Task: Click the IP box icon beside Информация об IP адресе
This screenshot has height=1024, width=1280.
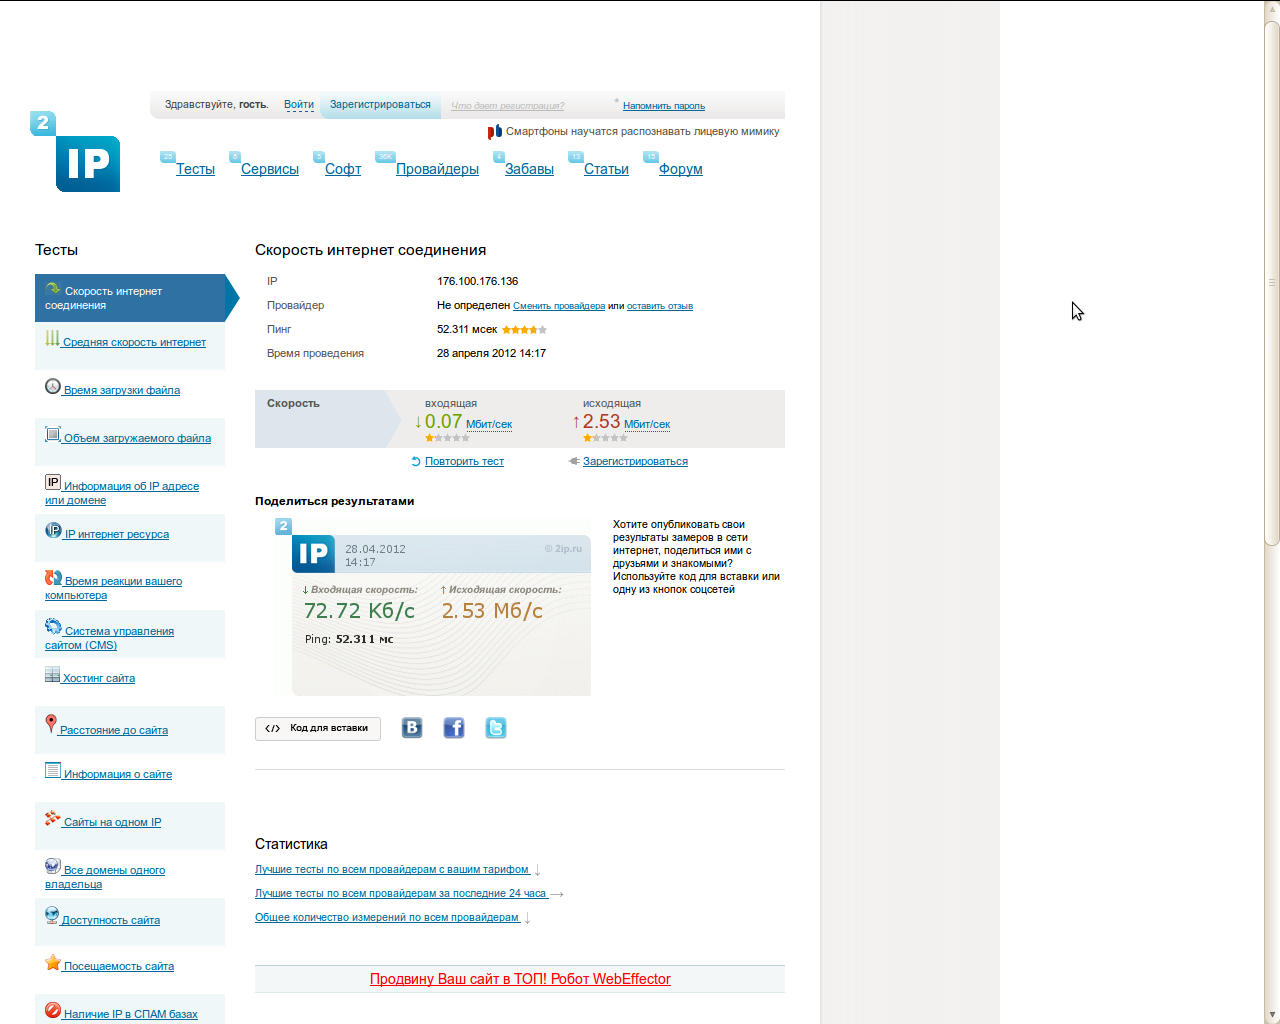Action: pyautogui.click(x=53, y=482)
